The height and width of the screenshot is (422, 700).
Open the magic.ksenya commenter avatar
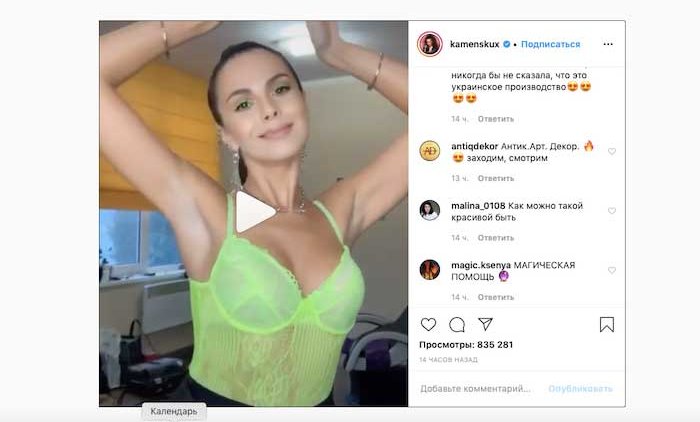pos(429,270)
